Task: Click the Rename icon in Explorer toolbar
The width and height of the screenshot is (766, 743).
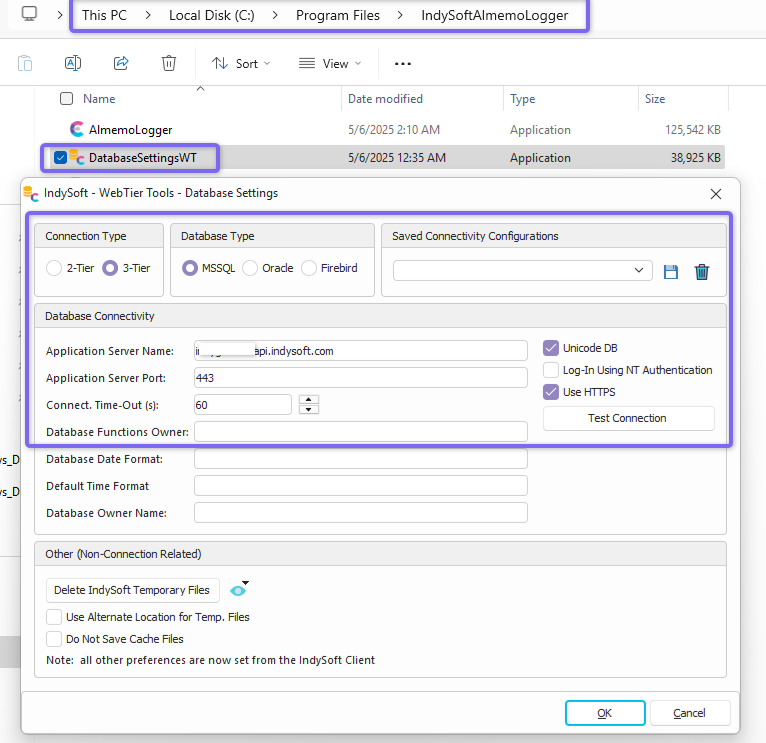Action: click(73, 63)
